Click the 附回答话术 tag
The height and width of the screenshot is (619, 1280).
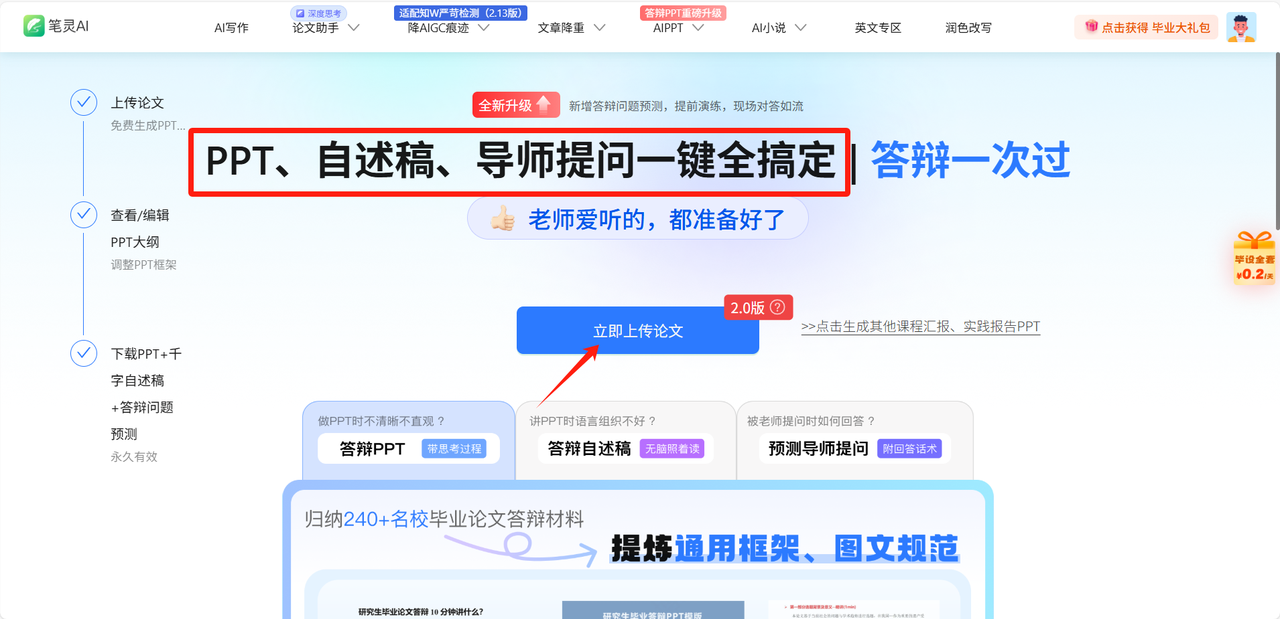coord(909,449)
